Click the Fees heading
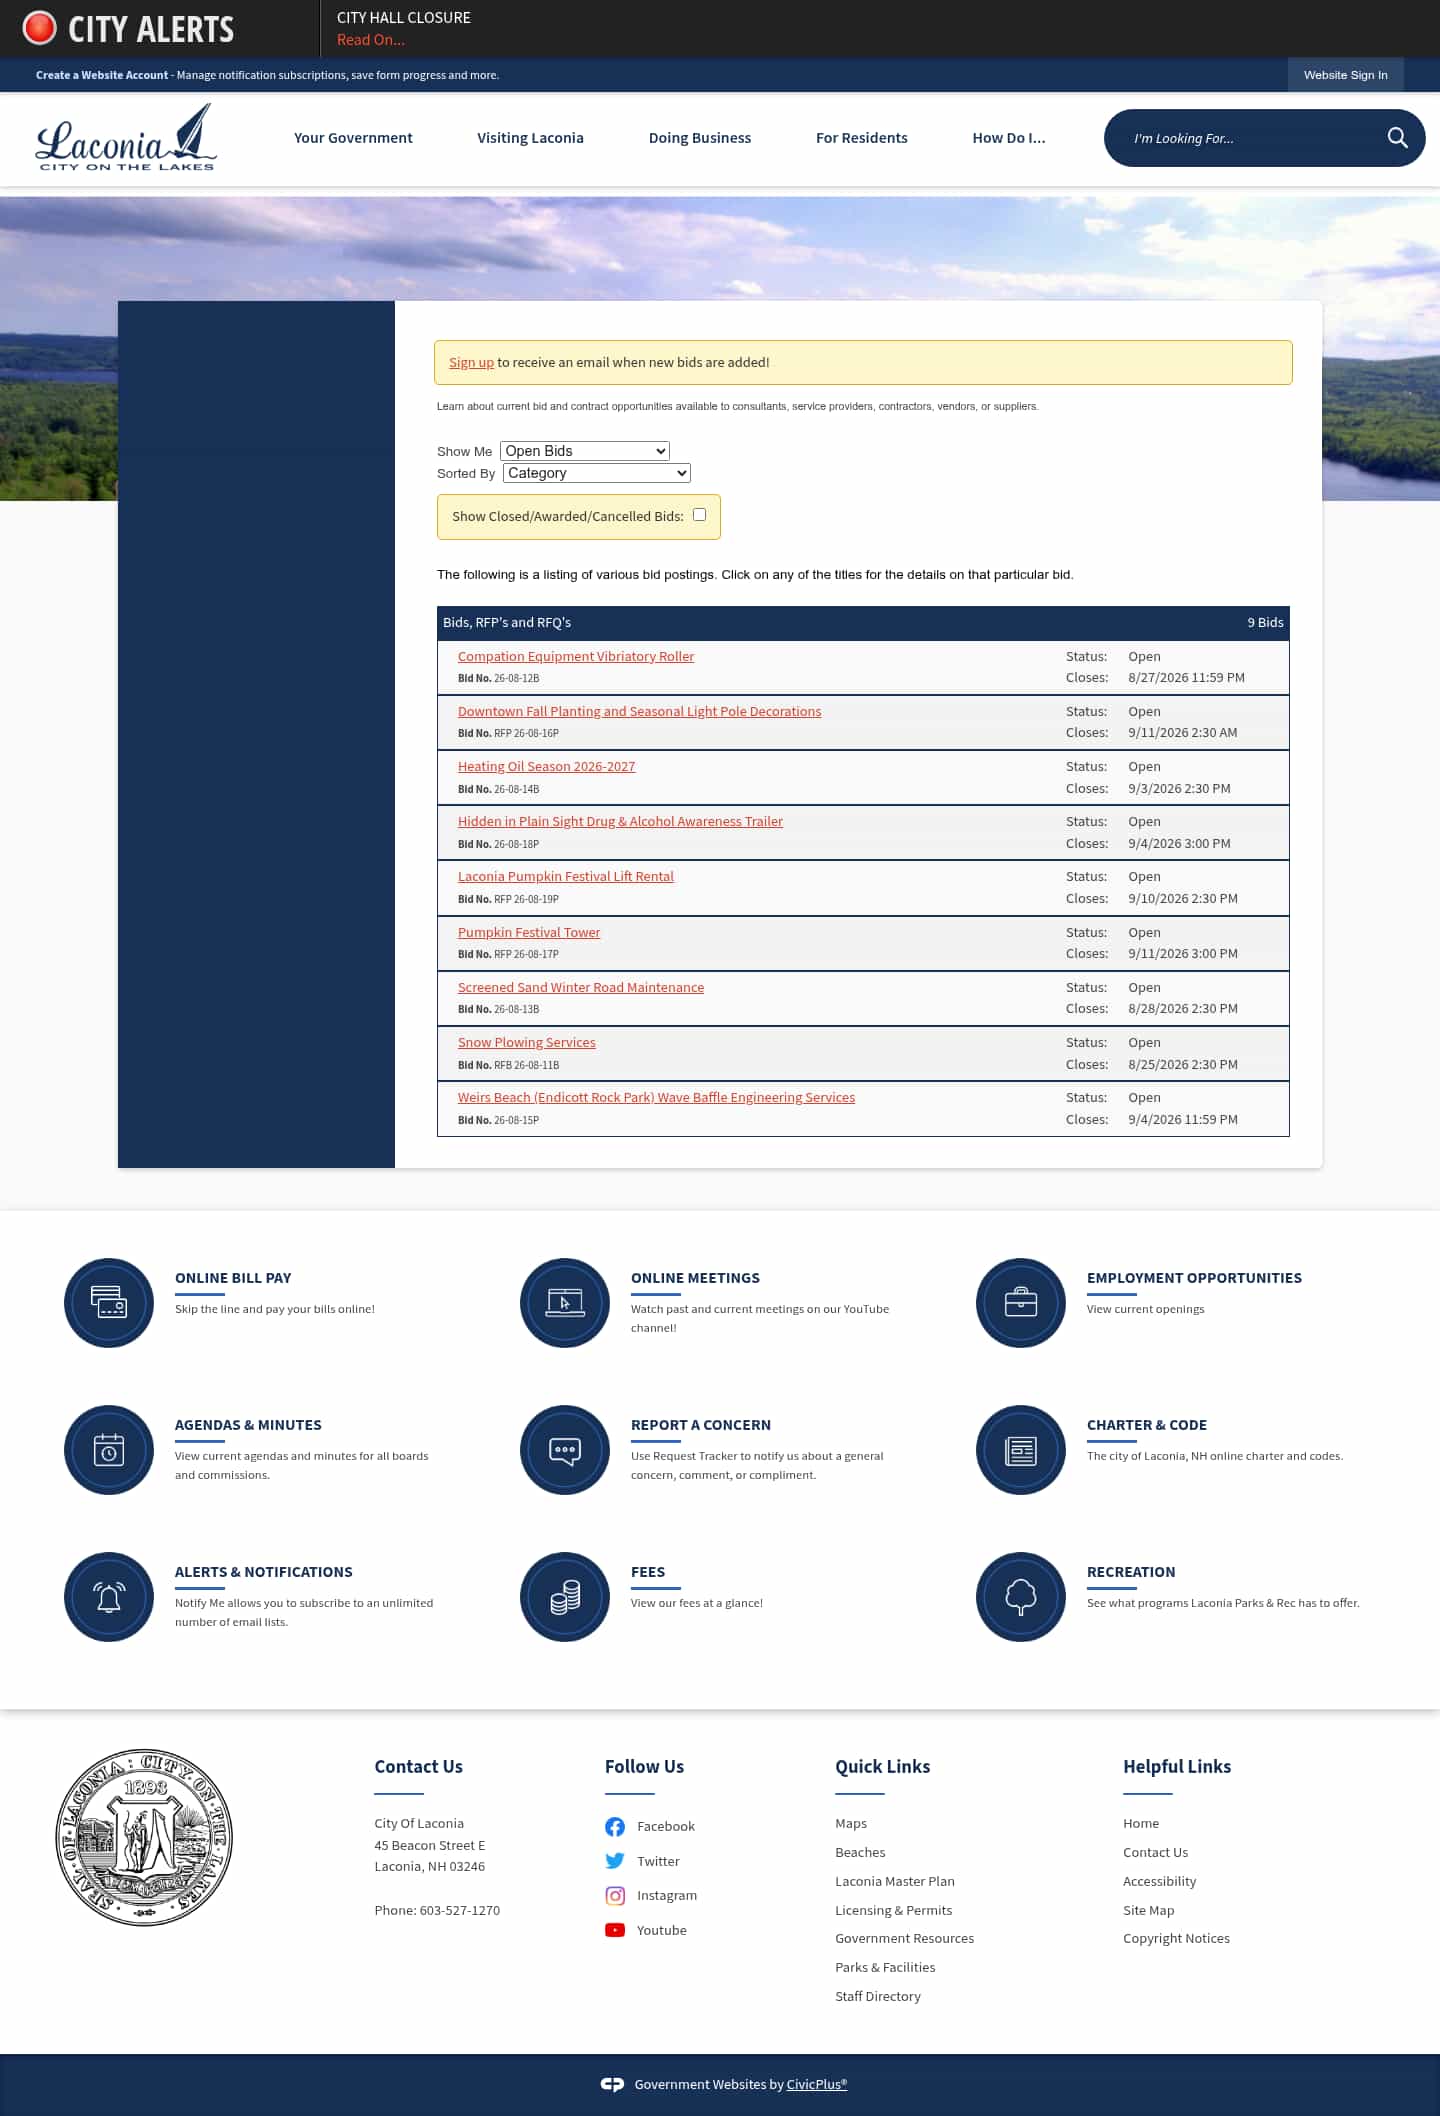The height and width of the screenshot is (2116, 1440). tap(648, 1572)
